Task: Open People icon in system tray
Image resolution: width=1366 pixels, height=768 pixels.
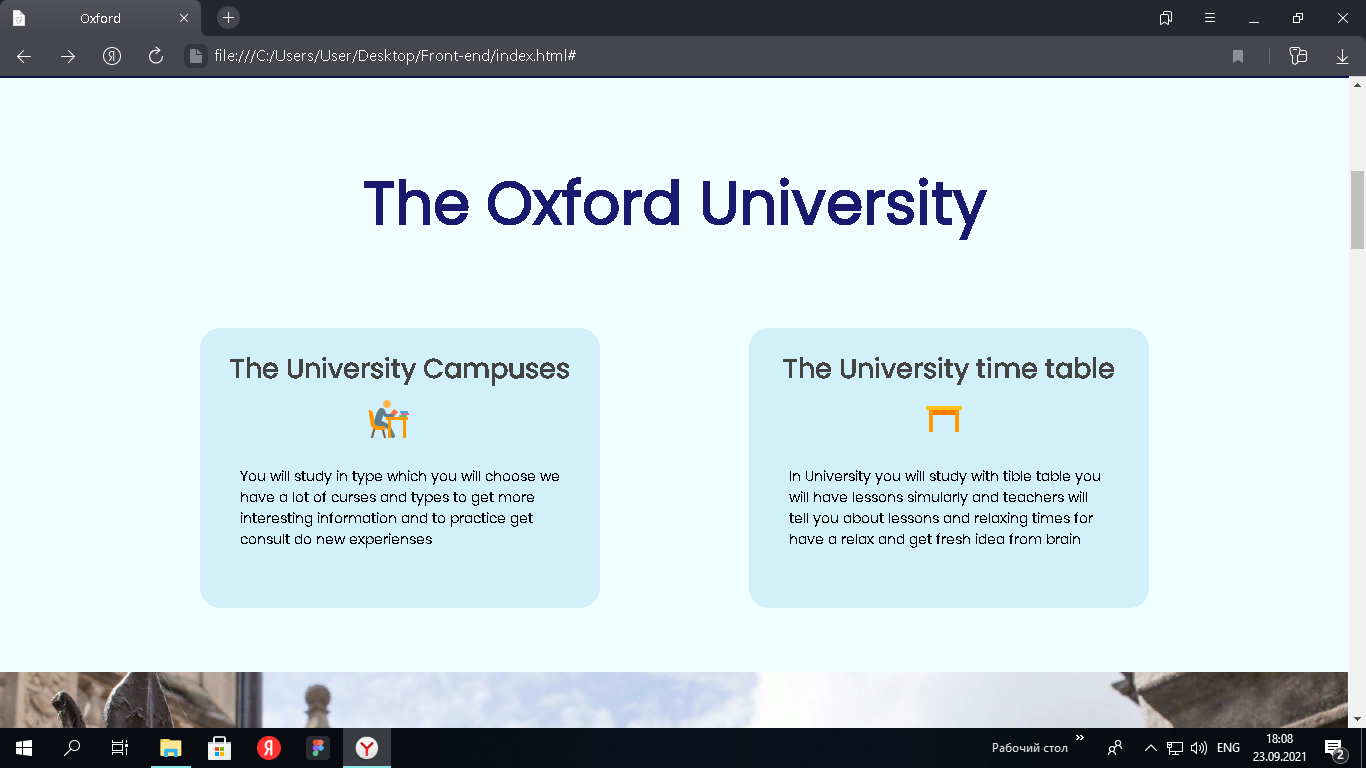Action: tap(1115, 748)
